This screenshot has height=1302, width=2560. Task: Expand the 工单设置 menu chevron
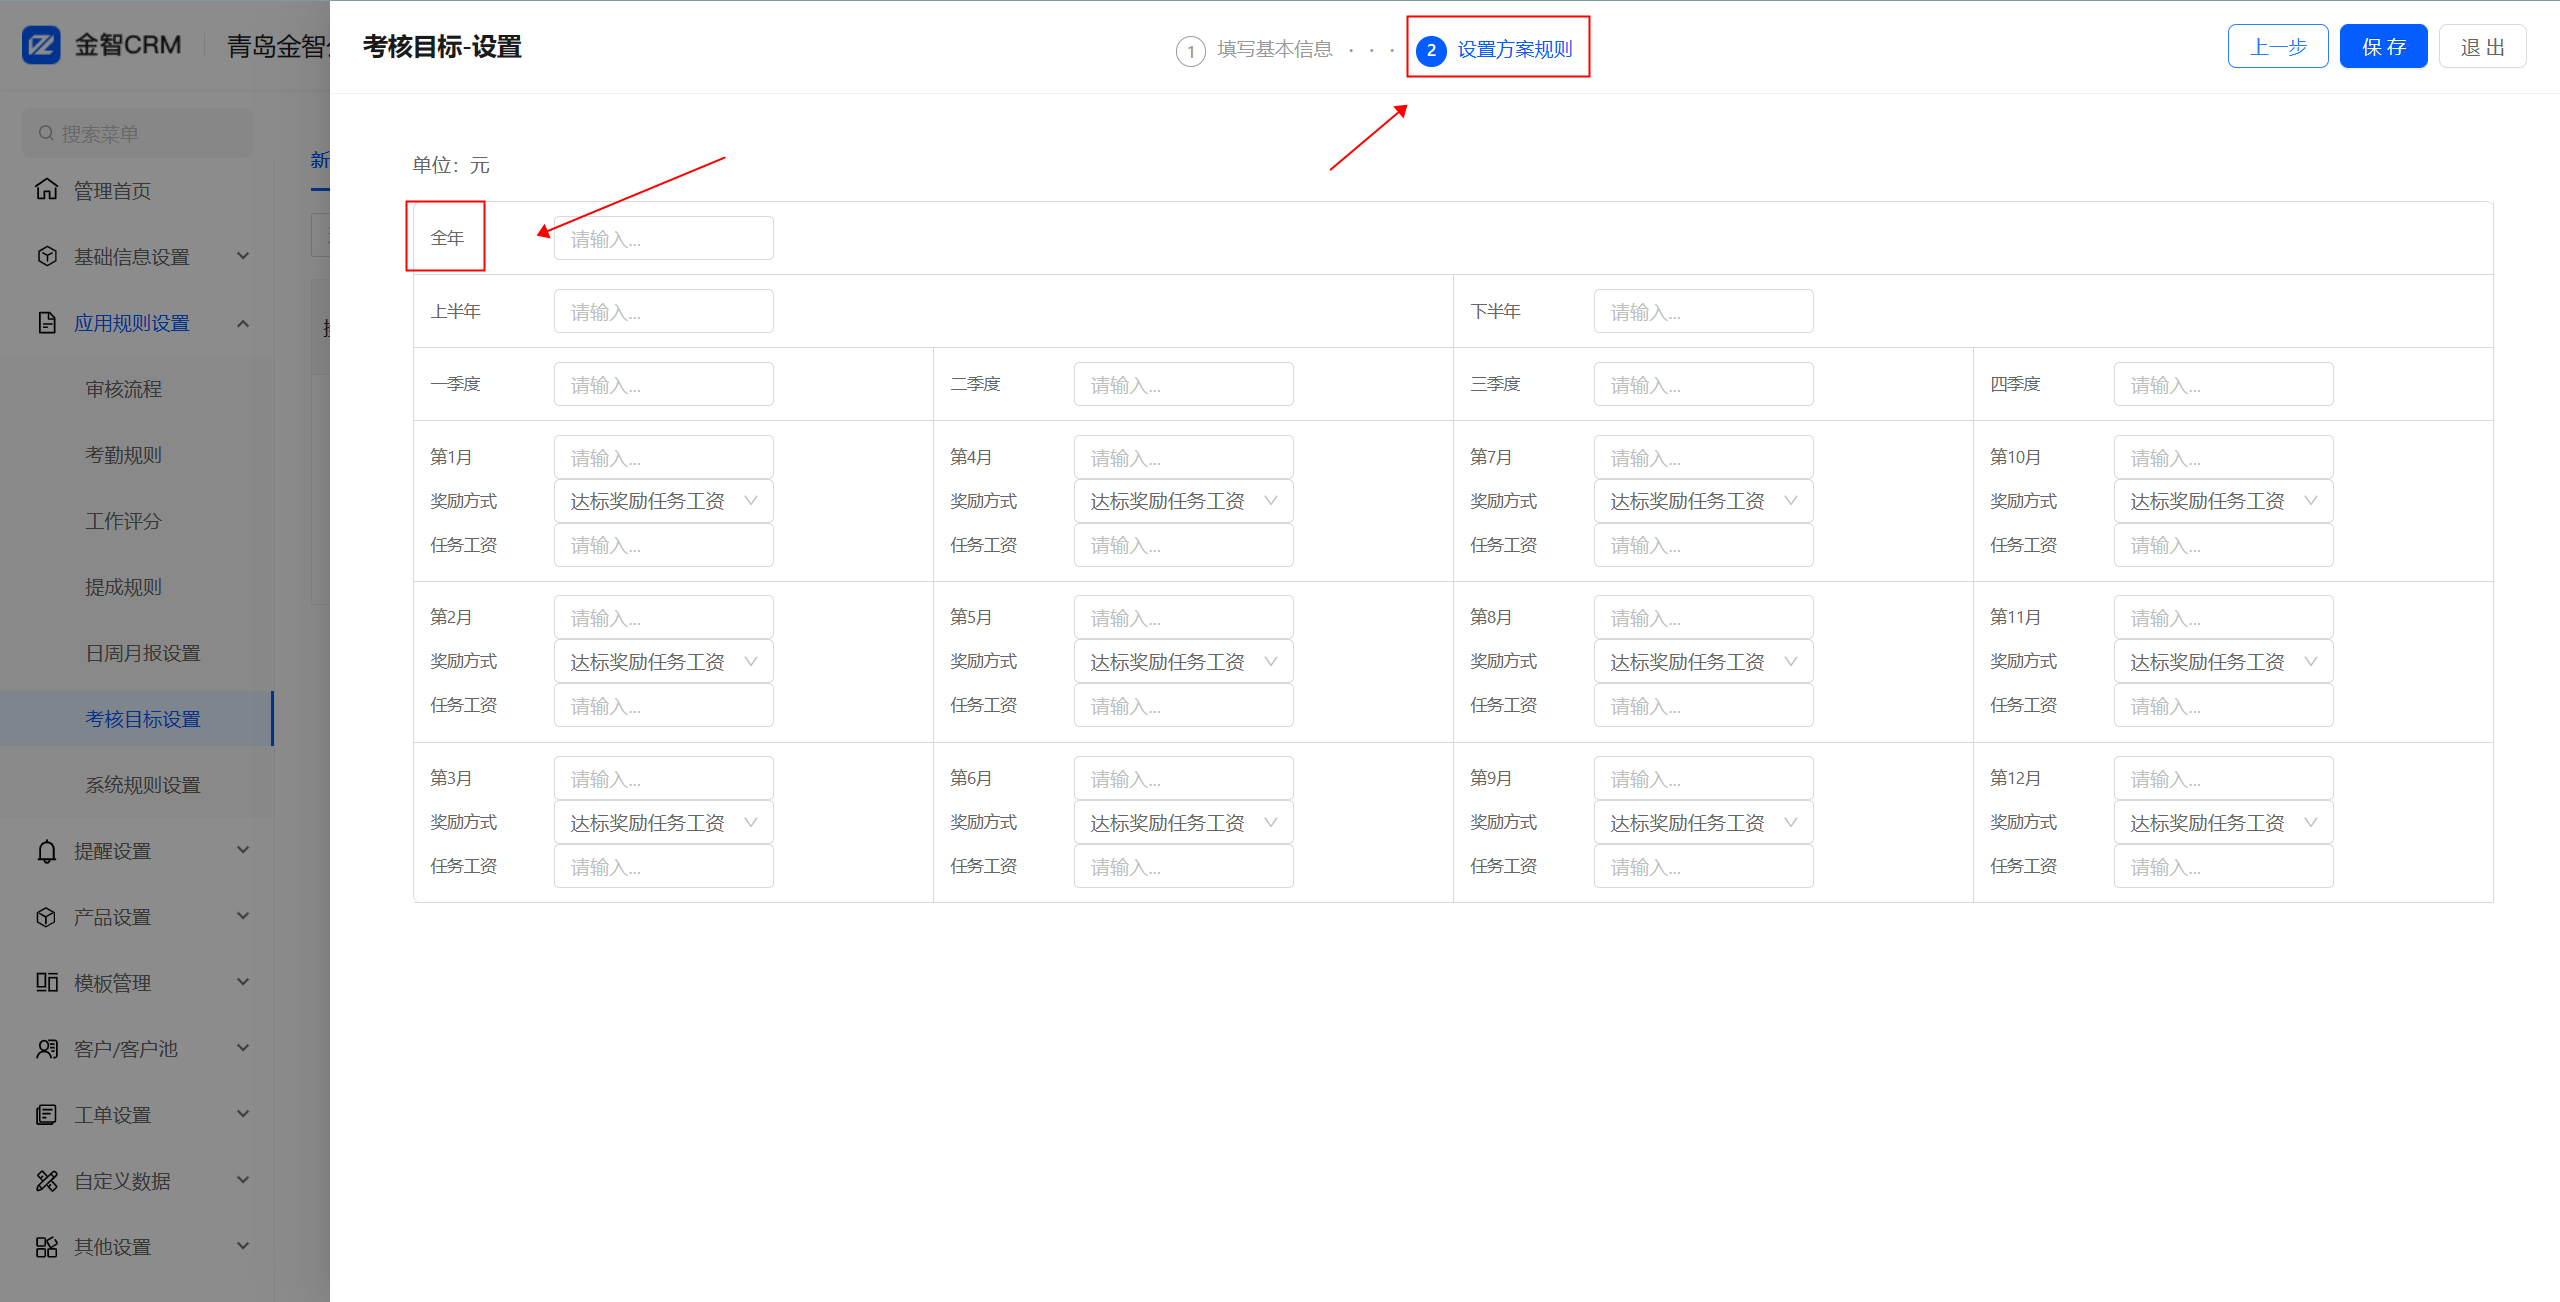click(x=243, y=1114)
